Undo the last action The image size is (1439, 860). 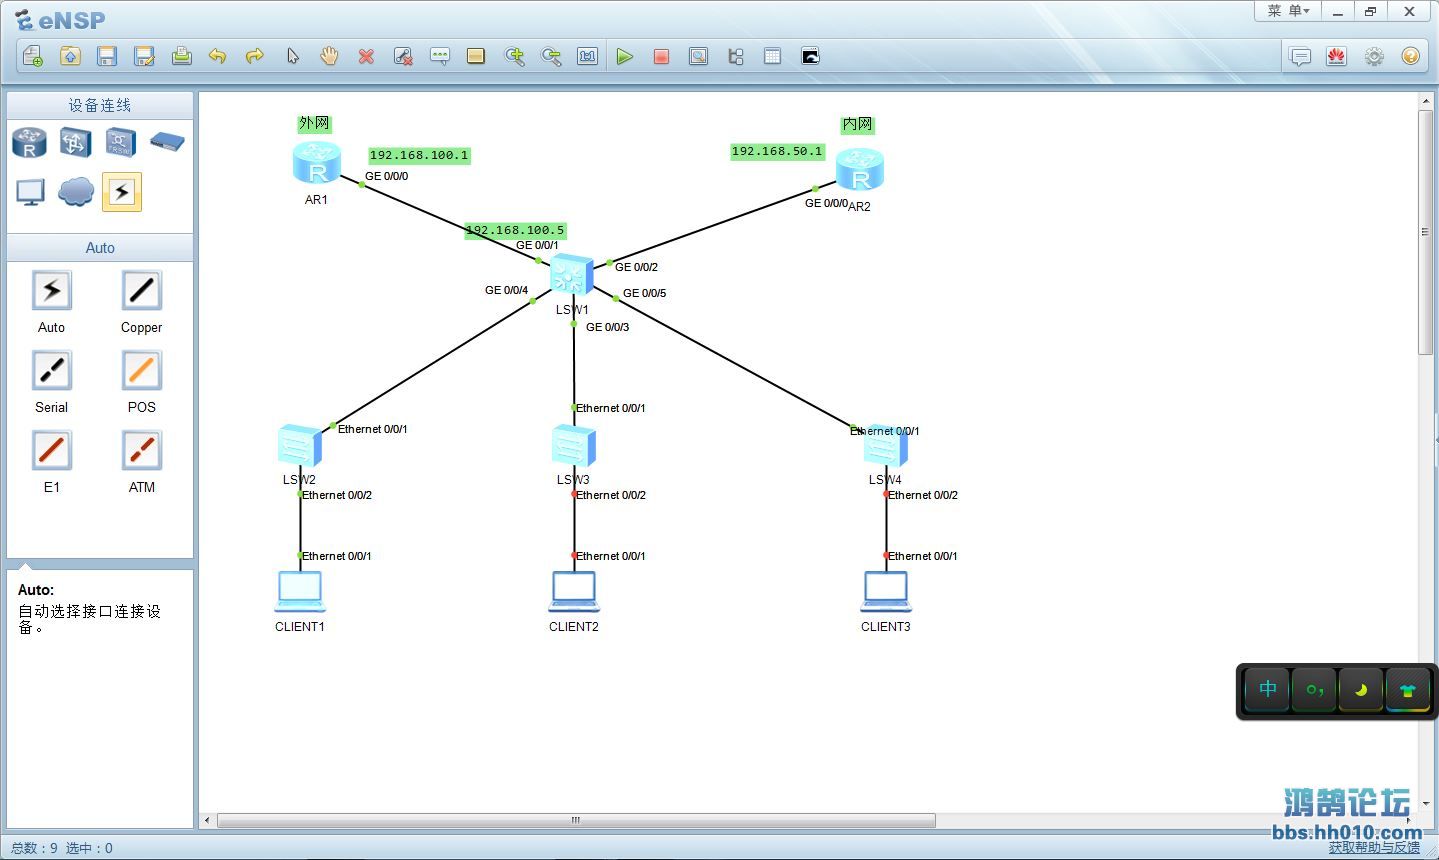click(218, 56)
